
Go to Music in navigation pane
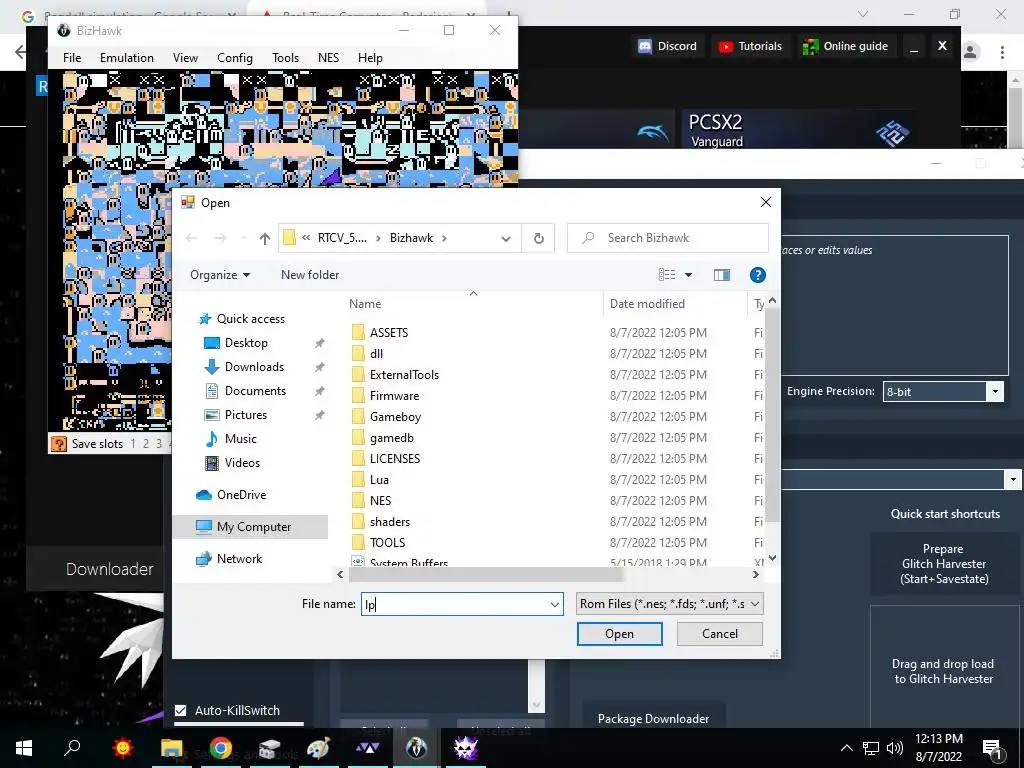tap(240, 439)
